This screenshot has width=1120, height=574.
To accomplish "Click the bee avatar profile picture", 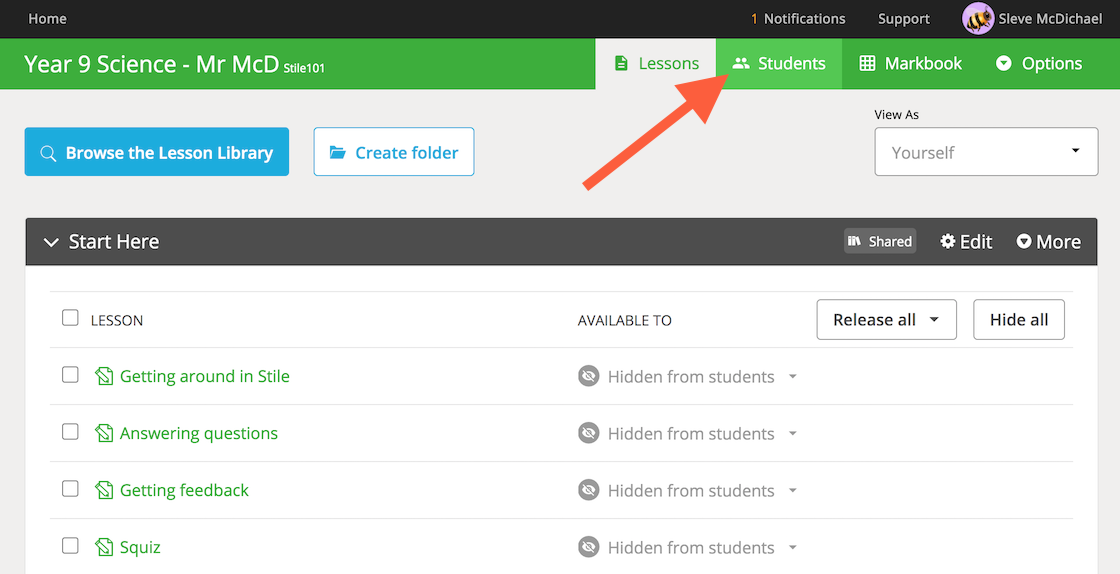I will pos(978,19).
